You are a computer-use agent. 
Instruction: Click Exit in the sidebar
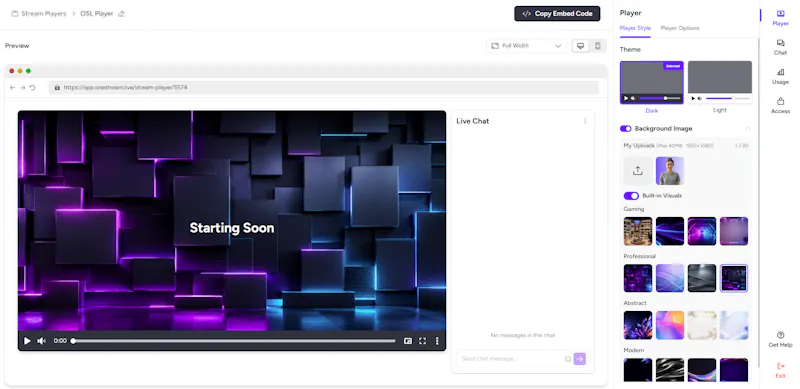[x=780, y=370]
